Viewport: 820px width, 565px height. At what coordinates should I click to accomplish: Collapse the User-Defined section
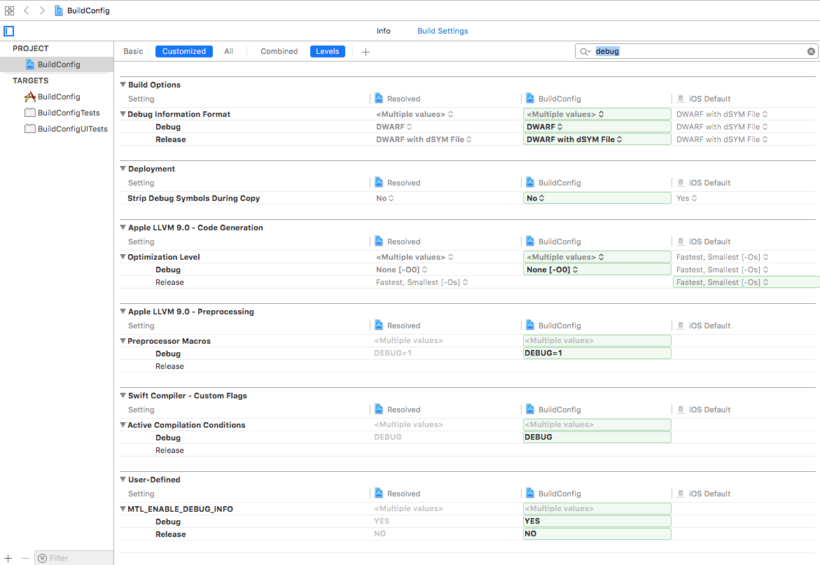pos(123,479)
